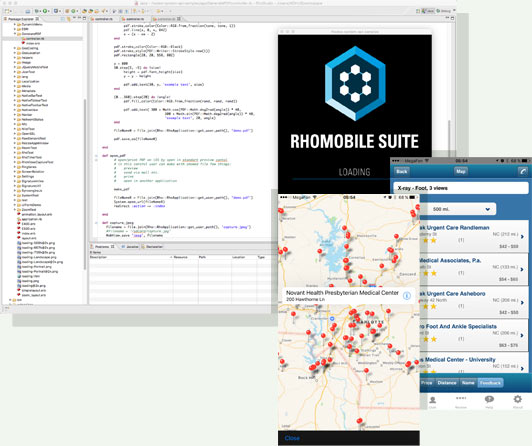Click Collapse All icon in Package Explorer

pyautogui.click(x=62, y=19)
